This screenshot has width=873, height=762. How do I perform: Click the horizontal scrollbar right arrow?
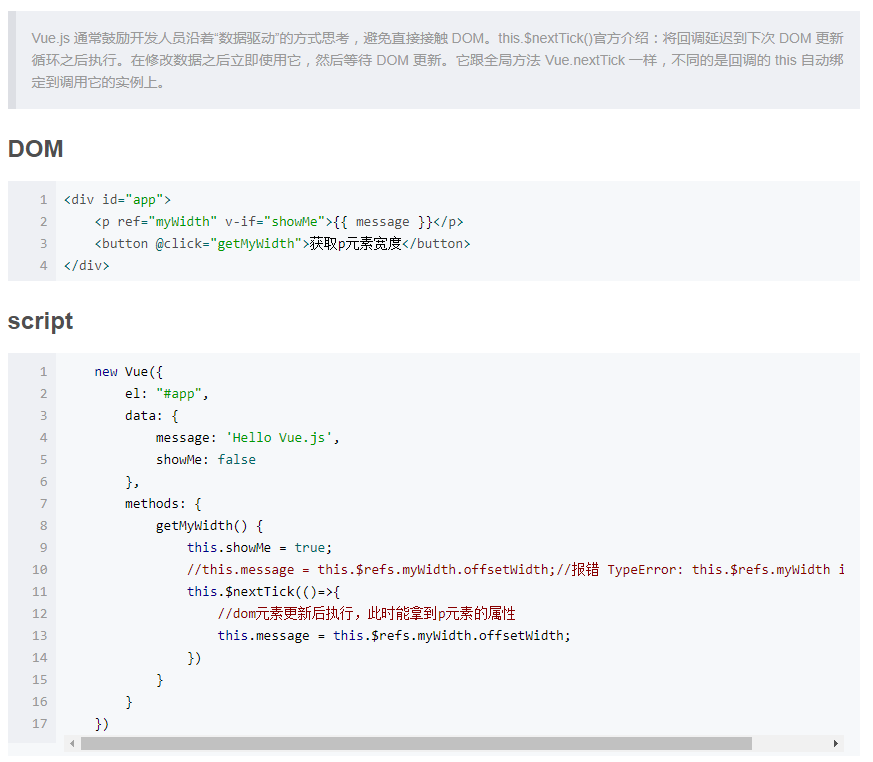(x=836, y=744)
